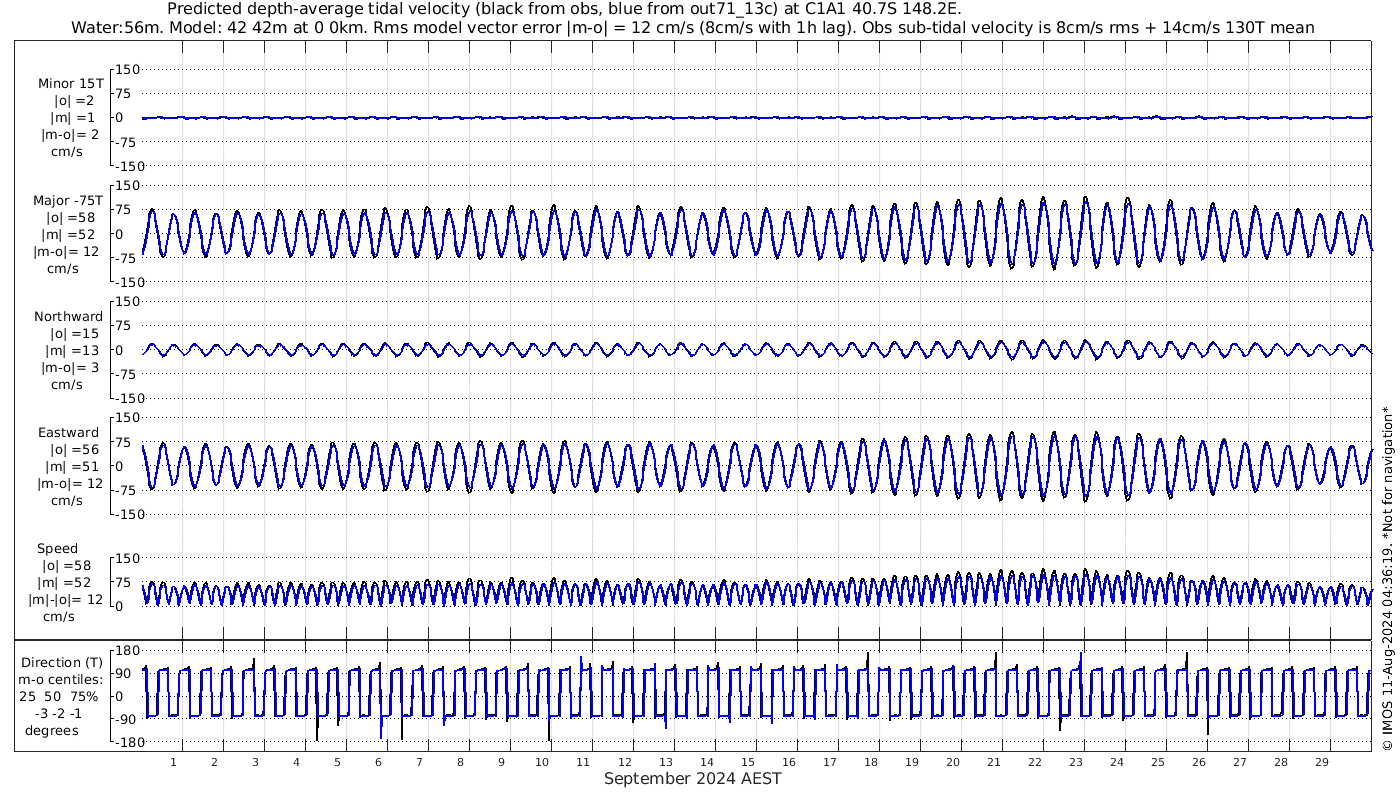Click the 'Eastward' panel label
This screenshot has height=800, width=1400.
click(68, 433)
